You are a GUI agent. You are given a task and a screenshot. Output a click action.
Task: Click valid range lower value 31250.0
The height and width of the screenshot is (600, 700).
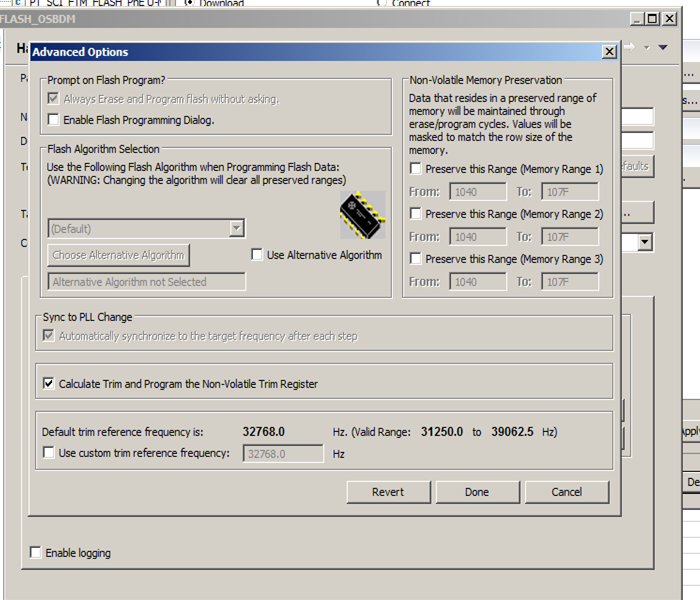pyautogui.click(x=442, y=432)
